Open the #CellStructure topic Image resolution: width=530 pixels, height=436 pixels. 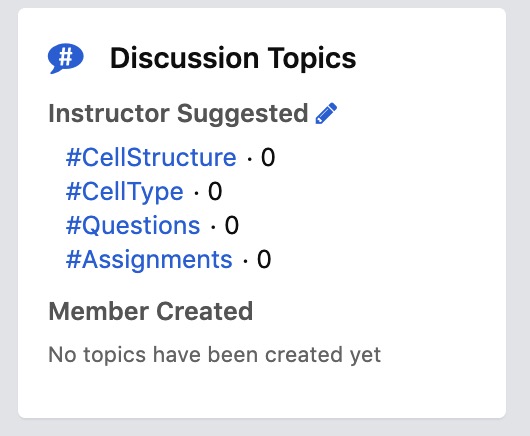click(x=151, y=158)
